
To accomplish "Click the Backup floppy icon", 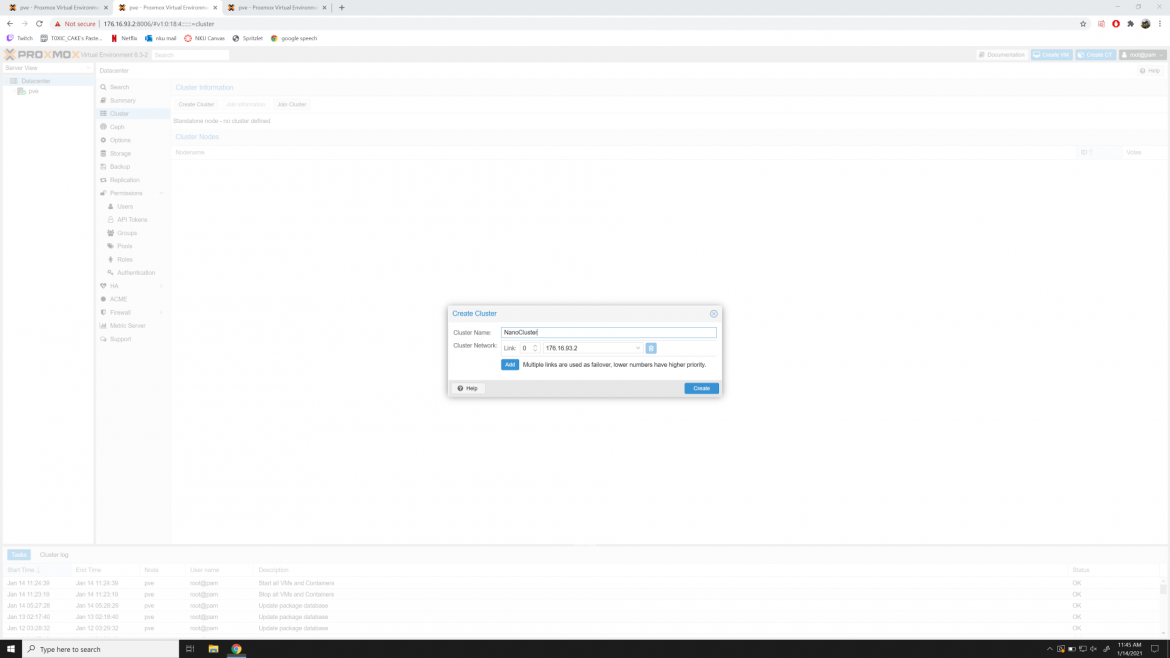I will coord(104,166).
